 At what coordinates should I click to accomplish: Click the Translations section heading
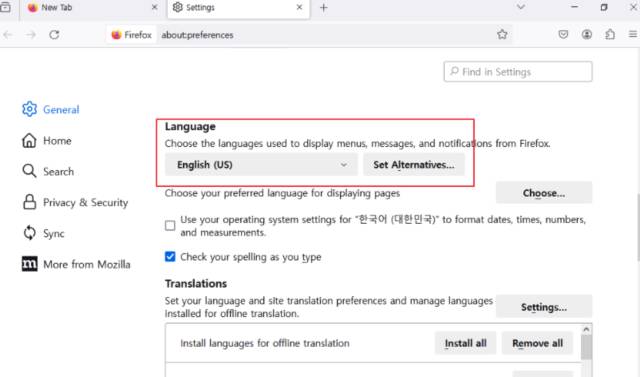pos(196,283)
